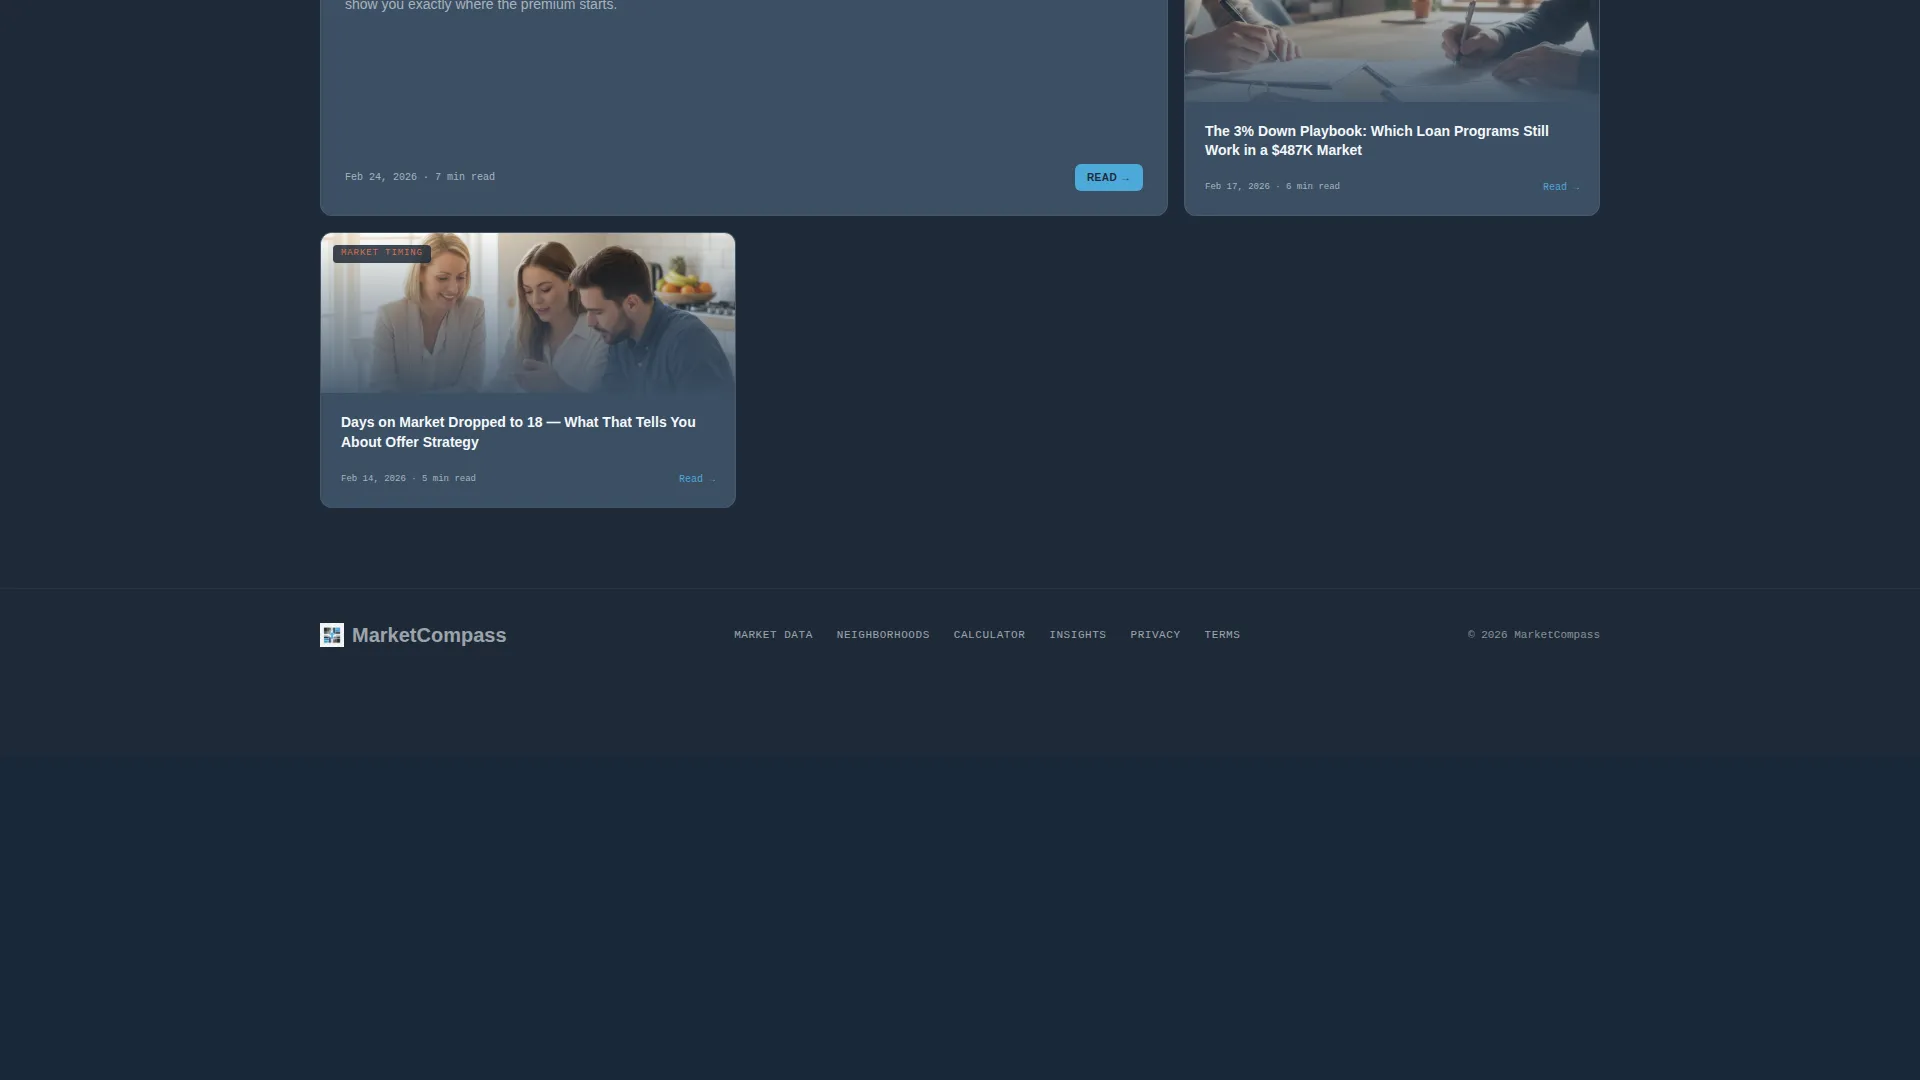
Task: Go to Market Data in footer navigation
Action: coord(773,635)
